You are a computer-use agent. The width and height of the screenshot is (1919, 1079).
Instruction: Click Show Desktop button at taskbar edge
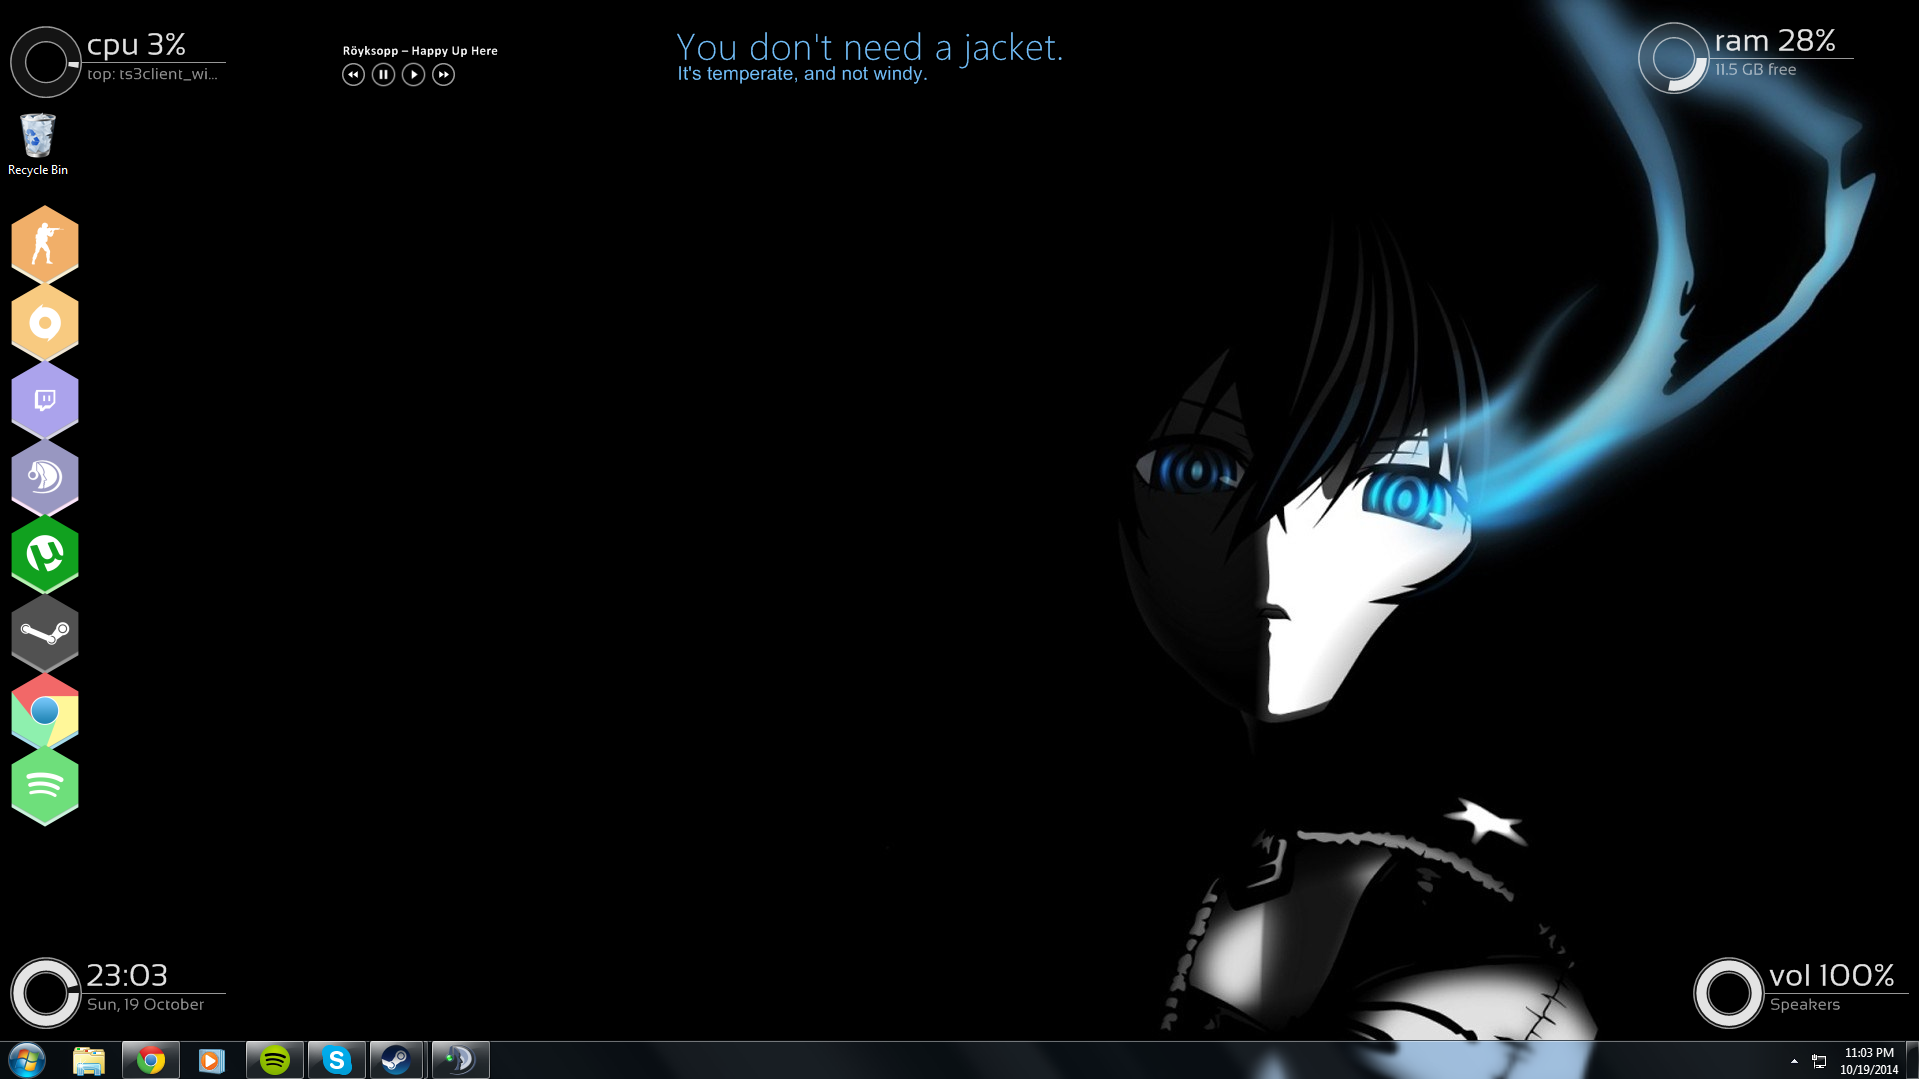click(1912, 1060)
